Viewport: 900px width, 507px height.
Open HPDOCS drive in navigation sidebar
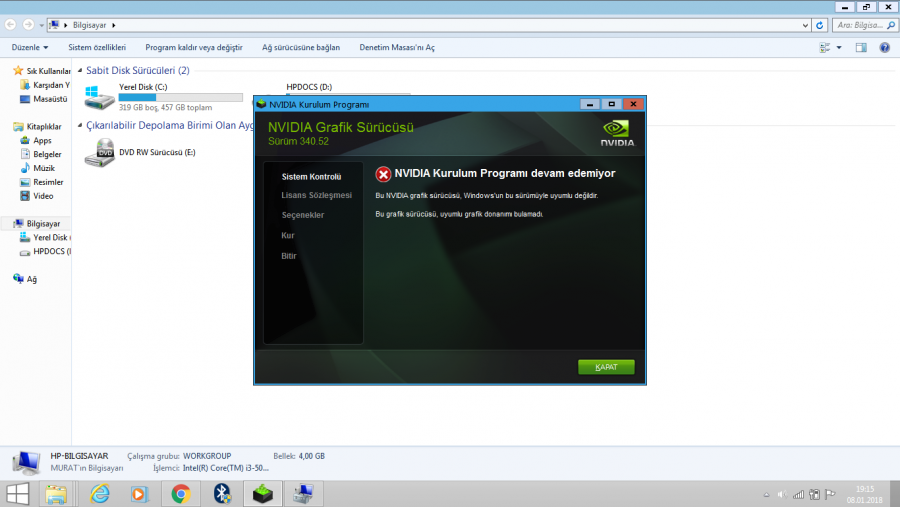45,251
